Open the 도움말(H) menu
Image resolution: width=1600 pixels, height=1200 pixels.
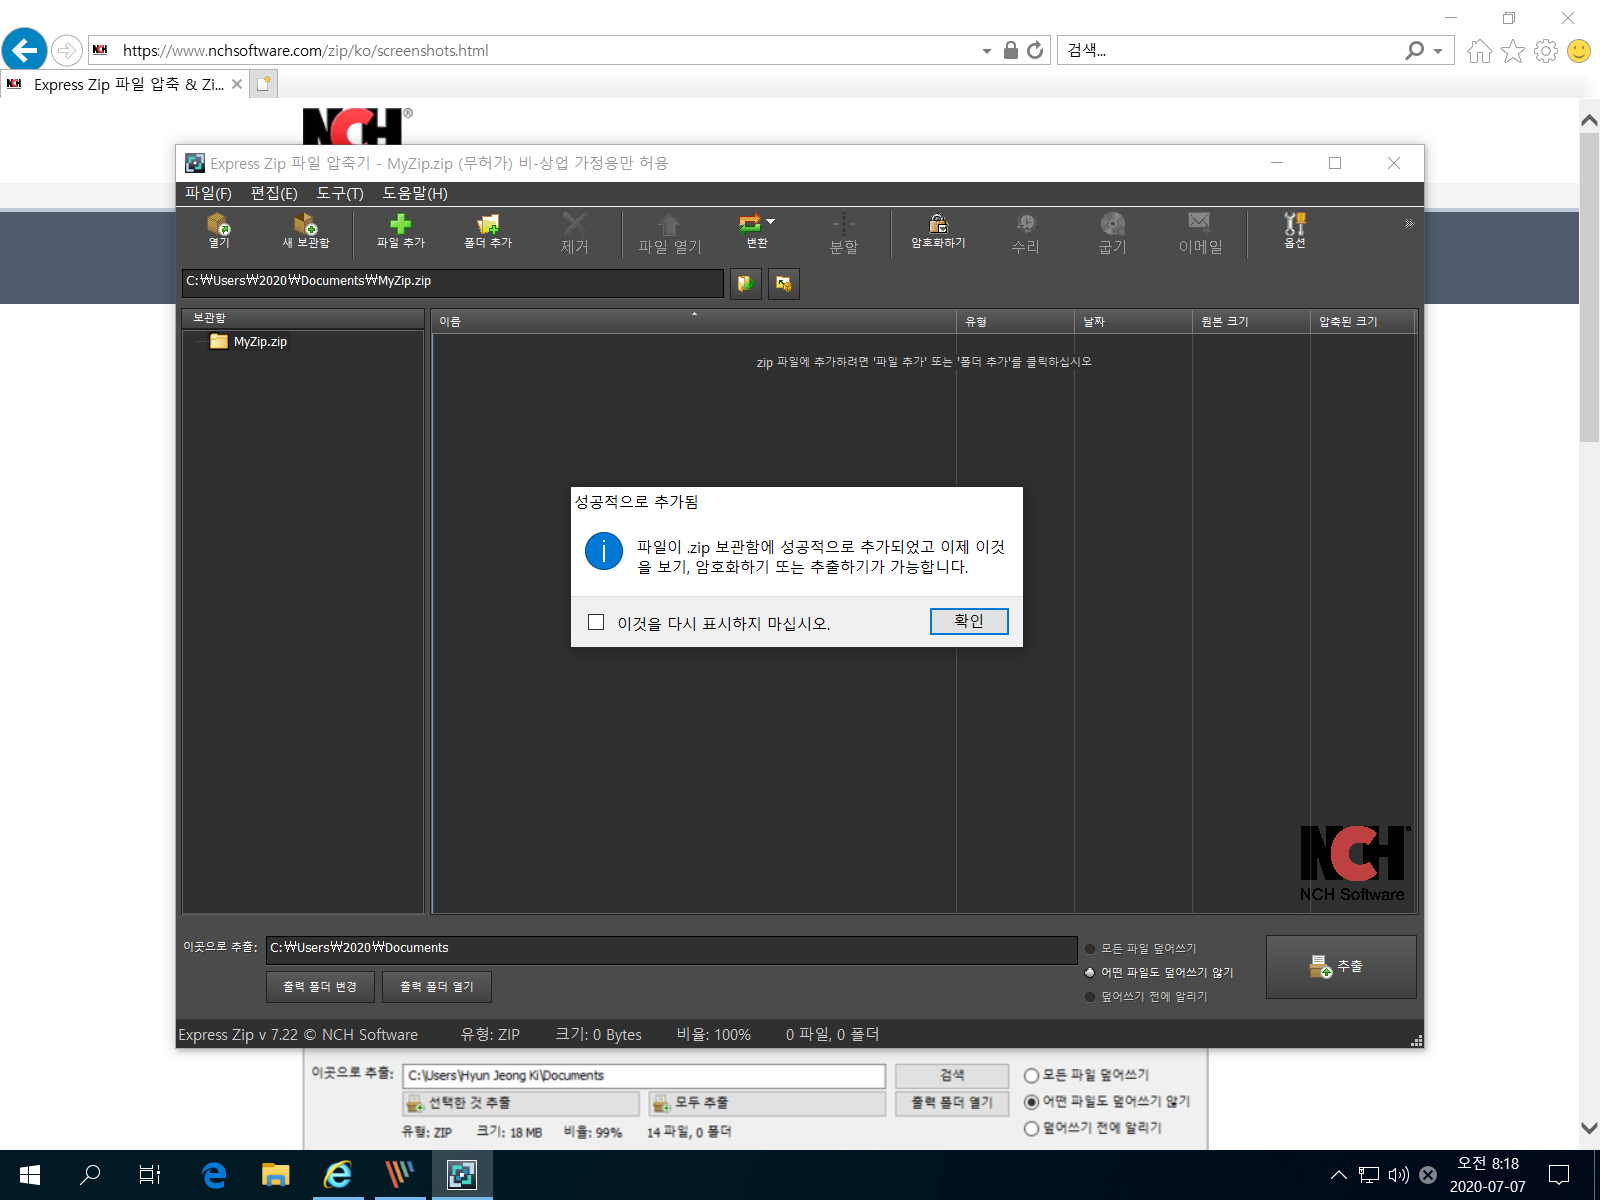click(x=415, y=193)
